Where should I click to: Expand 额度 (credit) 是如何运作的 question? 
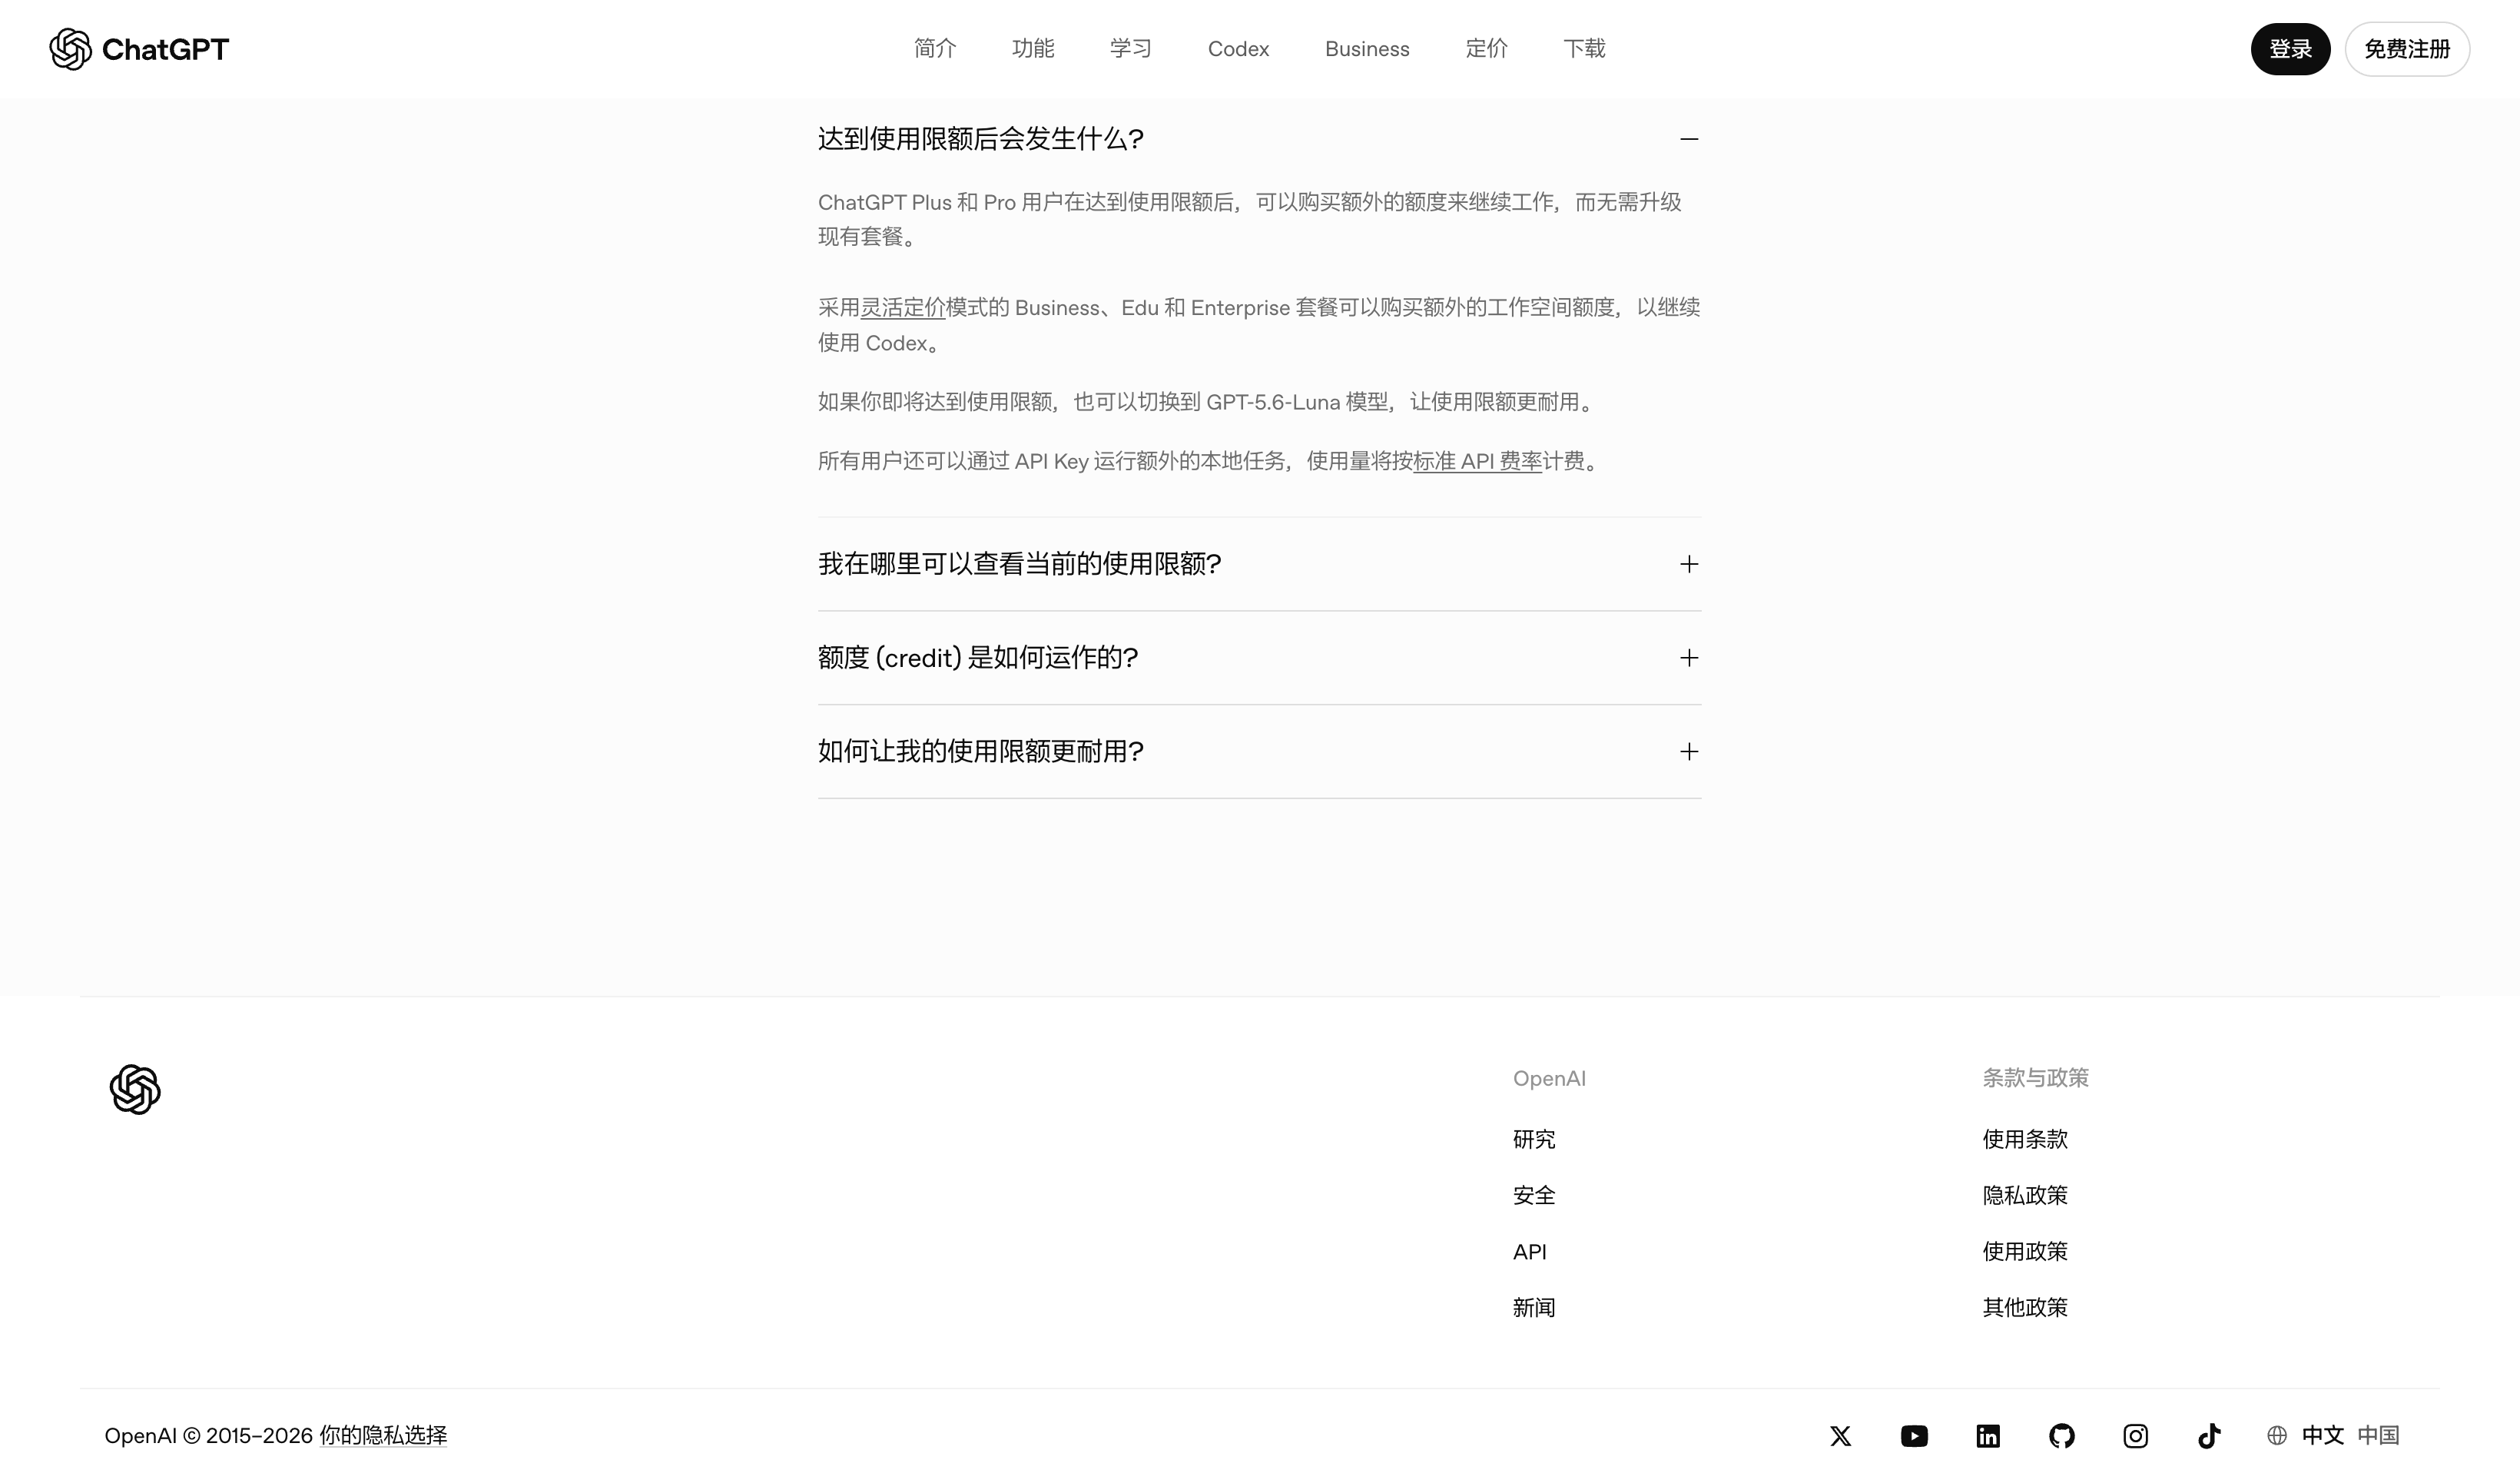[x=1259, y=658]
